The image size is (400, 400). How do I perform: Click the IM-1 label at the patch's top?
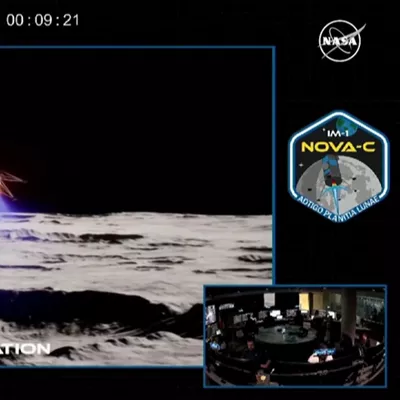pyautogui.click(x=335, y=134)
